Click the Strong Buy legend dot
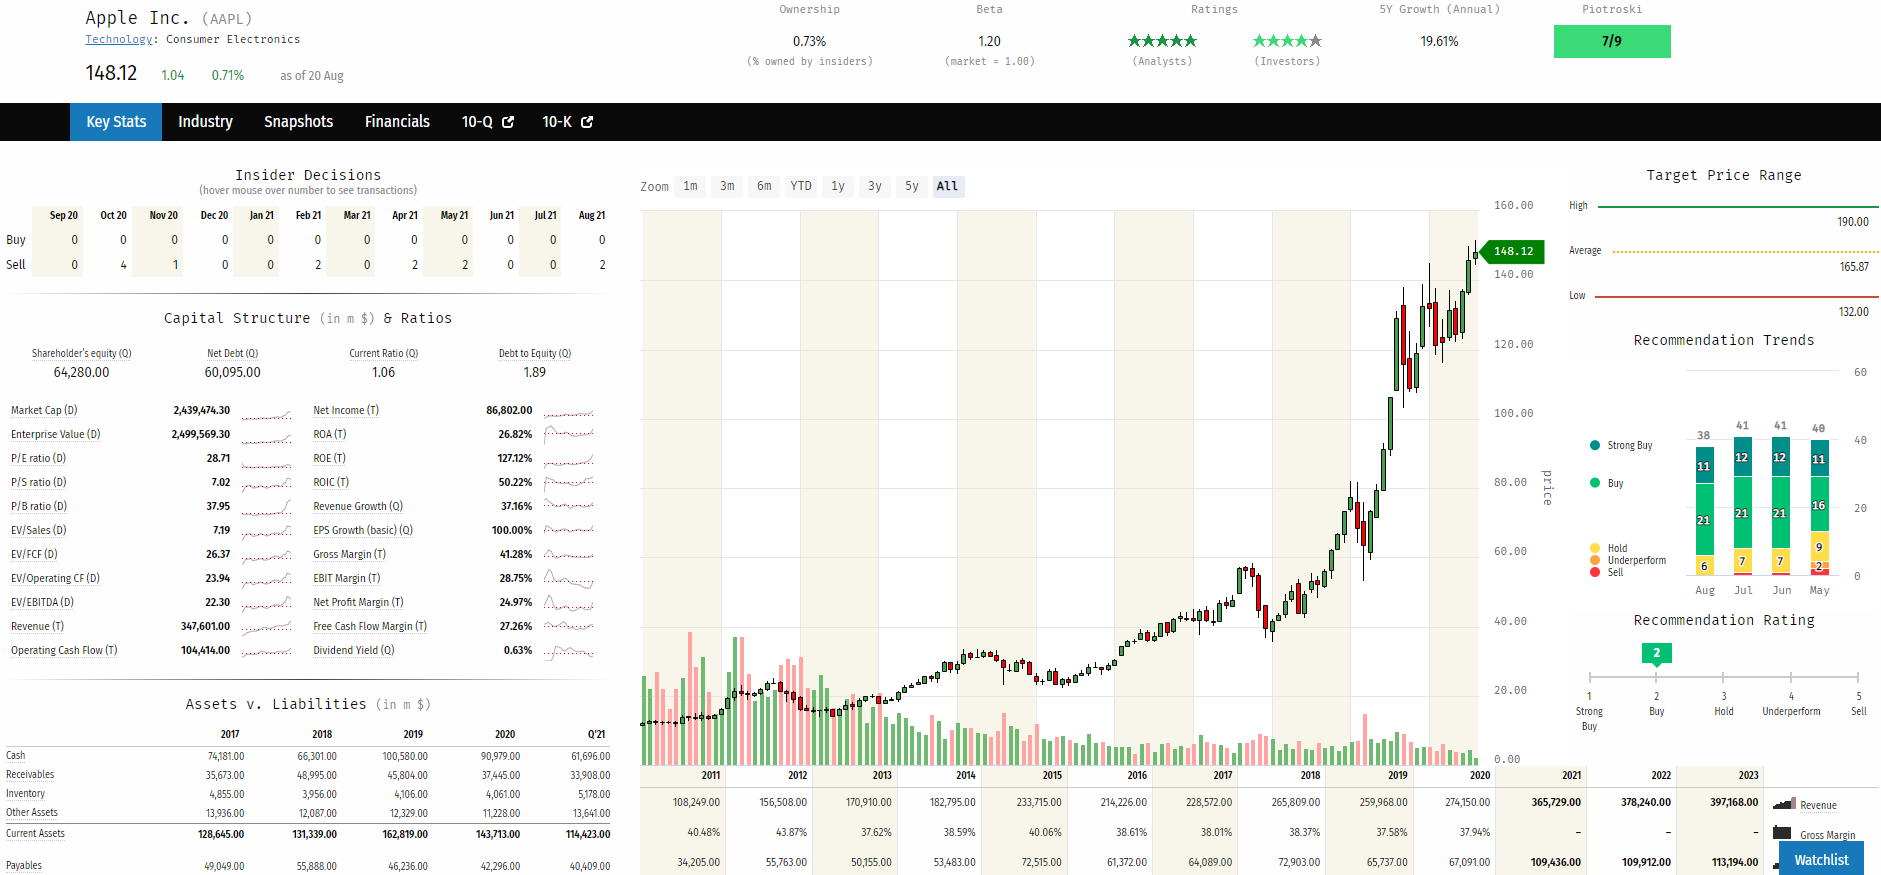This screenshot has height=875, width=1881. pyautogui.click(x=1595, y=445)
